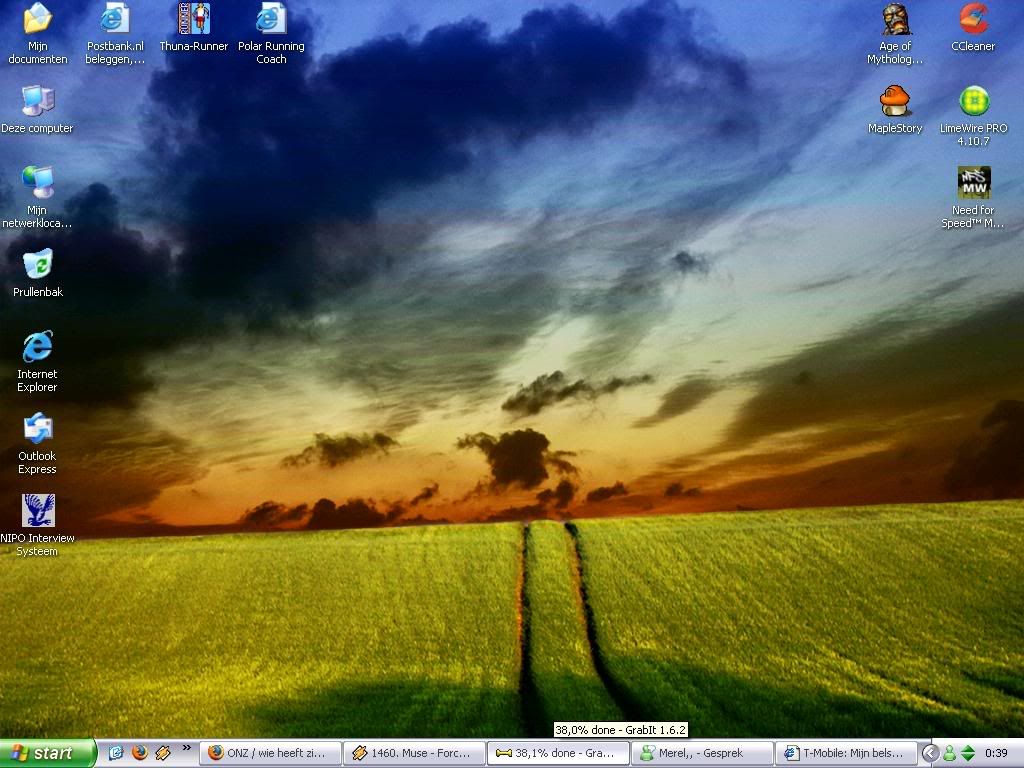Launch Need for Speed Most Wanted icon

click(973, 183)
